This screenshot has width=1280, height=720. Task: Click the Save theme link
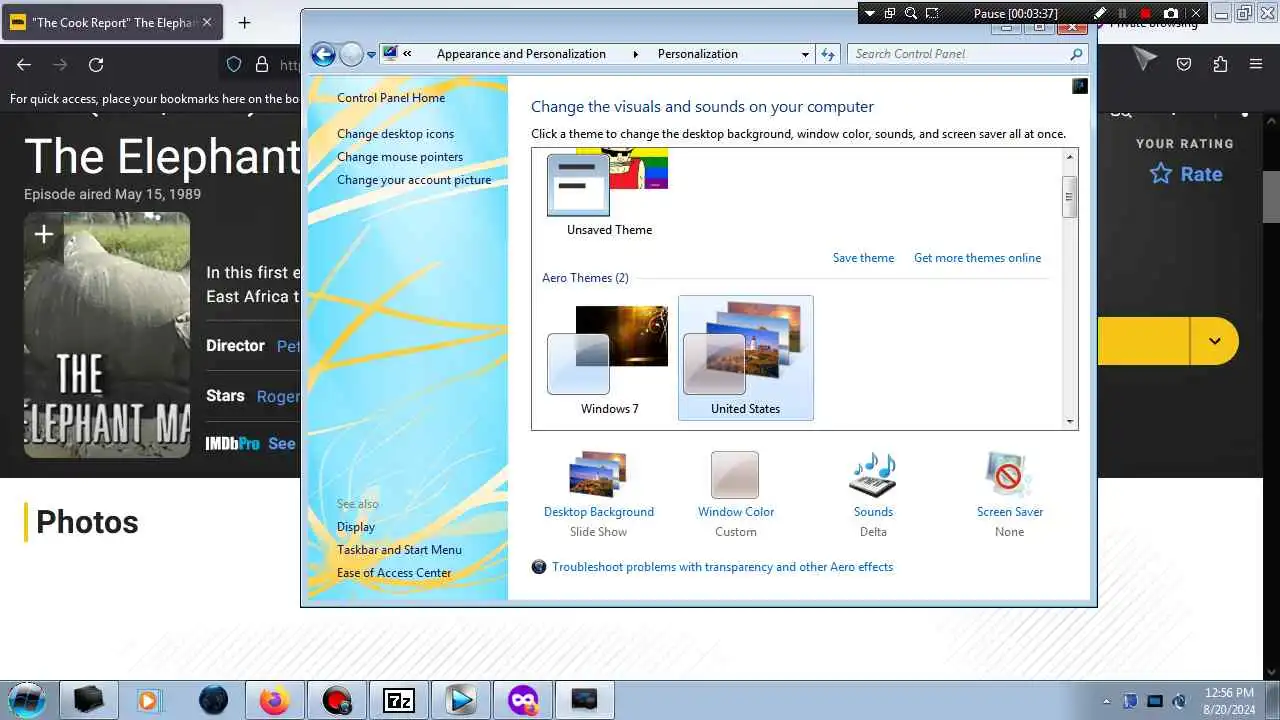pyautogui.click(x=863, y=258)
